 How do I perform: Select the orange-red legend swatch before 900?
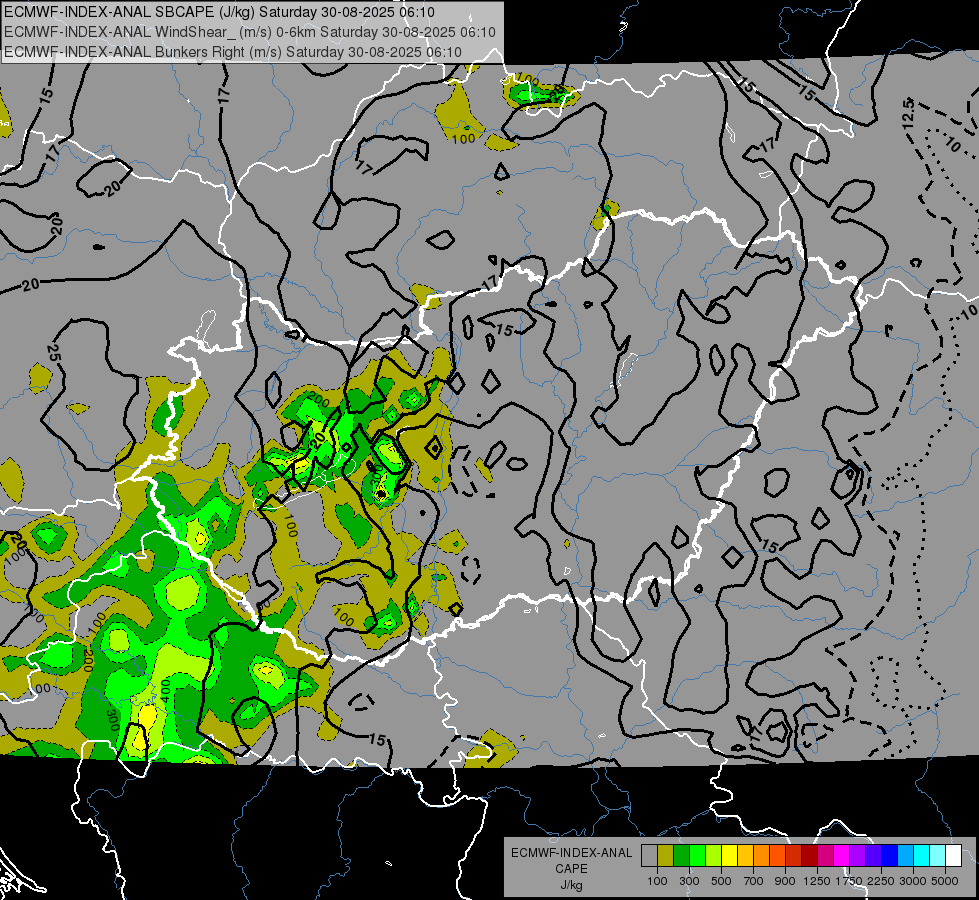coord(777,855)
